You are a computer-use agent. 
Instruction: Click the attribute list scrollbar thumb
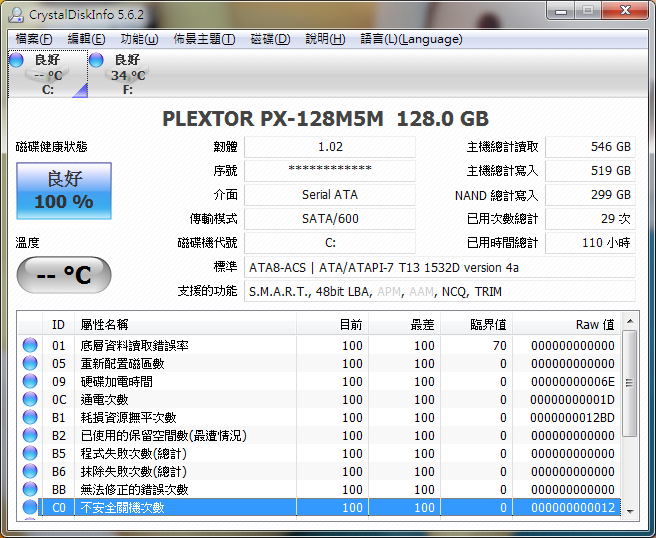630,383
